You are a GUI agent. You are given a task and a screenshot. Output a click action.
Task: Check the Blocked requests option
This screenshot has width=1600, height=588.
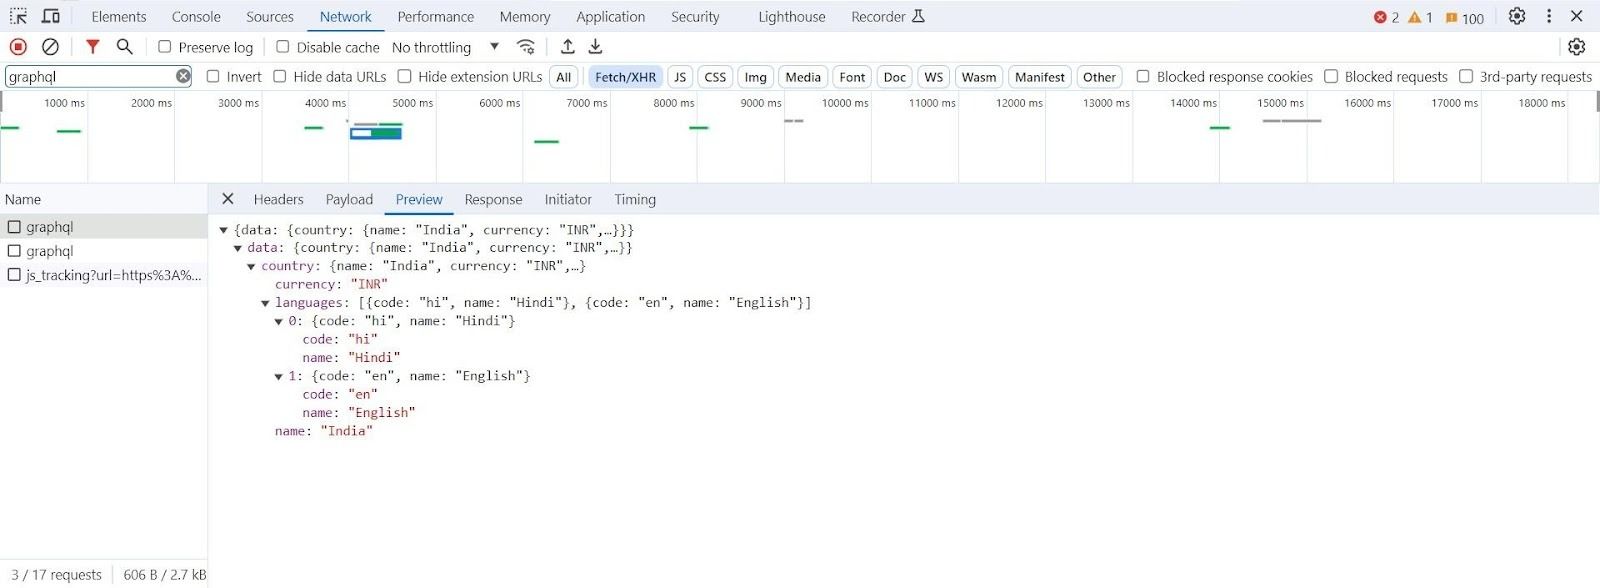[1331, 76]
